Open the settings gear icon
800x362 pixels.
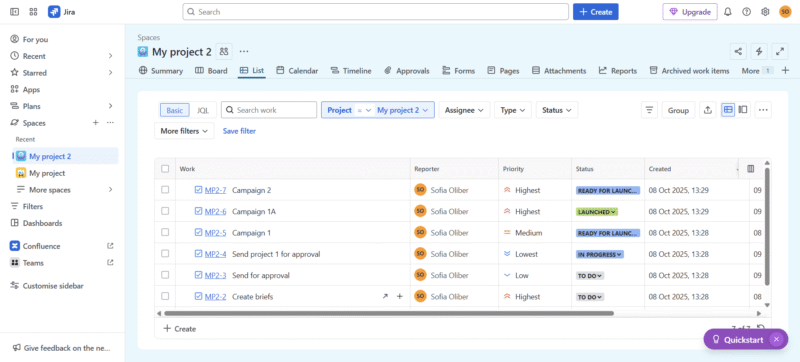[765, 12]
